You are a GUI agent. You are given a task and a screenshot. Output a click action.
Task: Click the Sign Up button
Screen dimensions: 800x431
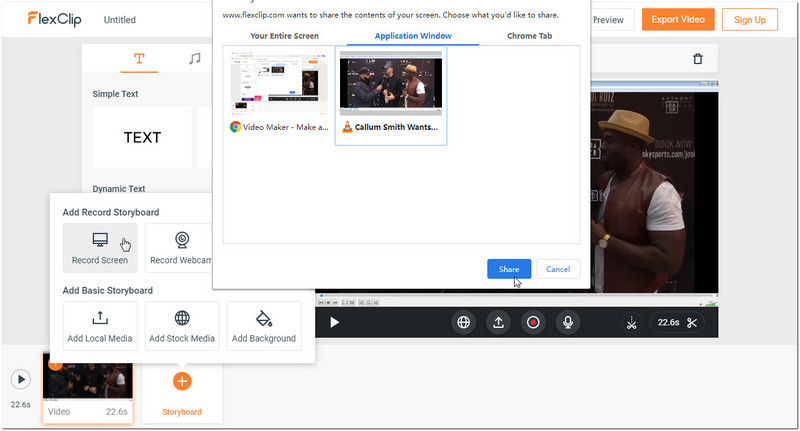click(x=749, y=20)
